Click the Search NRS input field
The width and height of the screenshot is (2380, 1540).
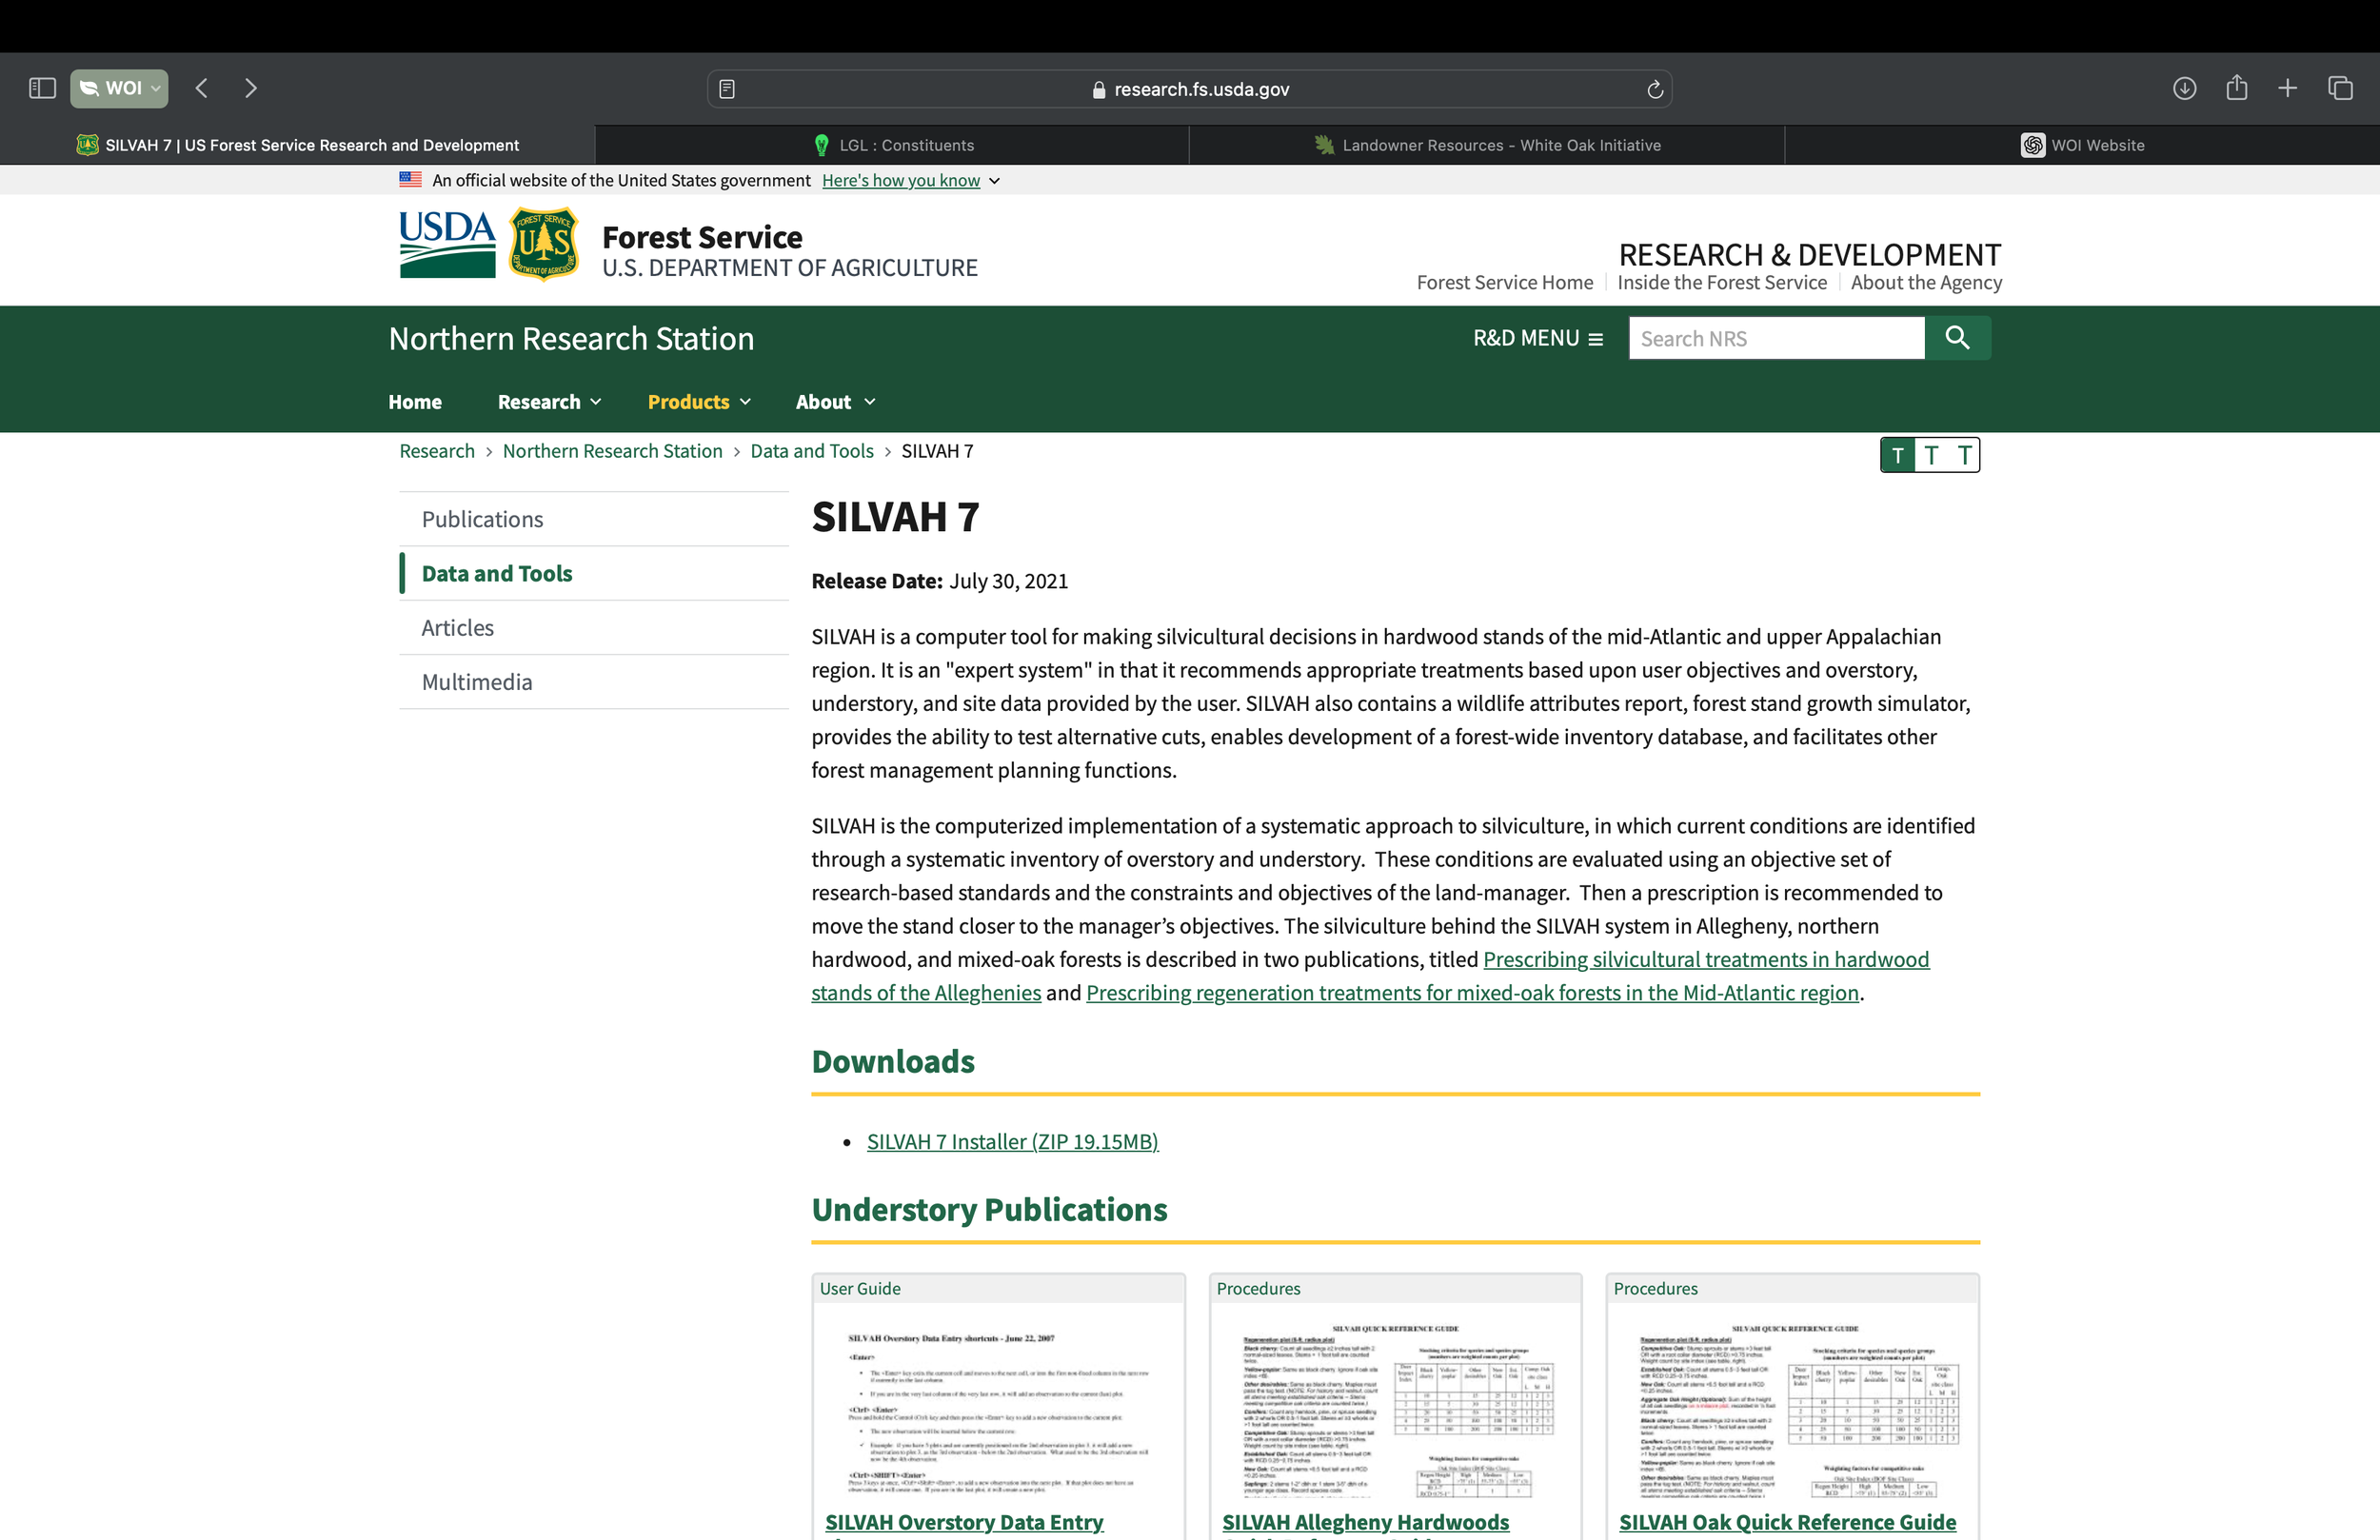coord(1775,338)
